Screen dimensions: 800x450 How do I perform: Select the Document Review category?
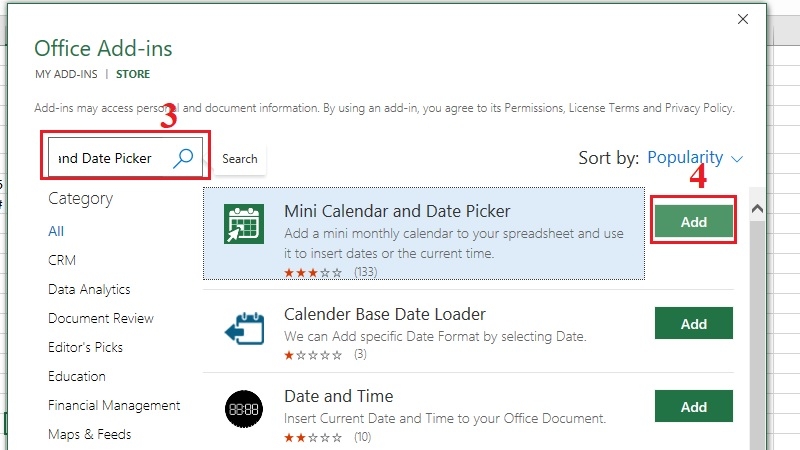click(x=101, y=318)
